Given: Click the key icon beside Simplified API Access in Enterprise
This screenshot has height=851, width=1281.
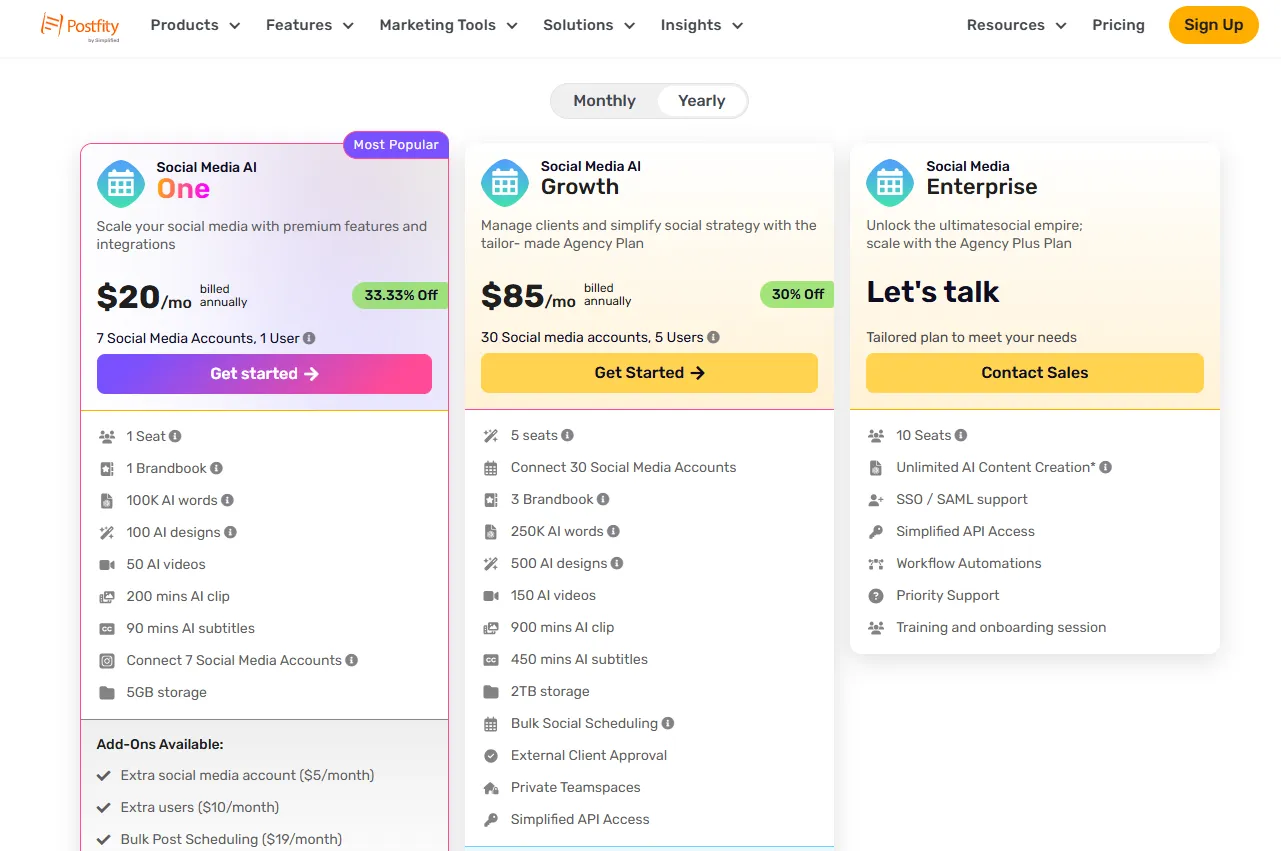Looking at the screenshot, I should (876, 531).
